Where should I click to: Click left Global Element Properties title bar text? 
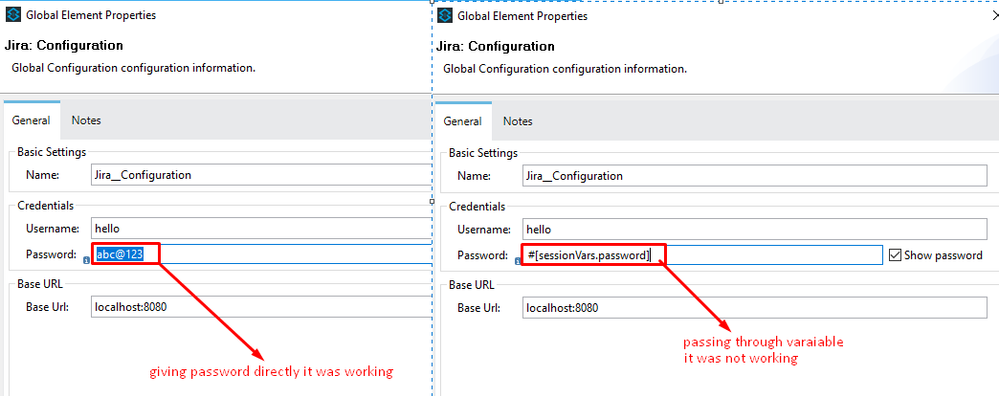(91, 15)
